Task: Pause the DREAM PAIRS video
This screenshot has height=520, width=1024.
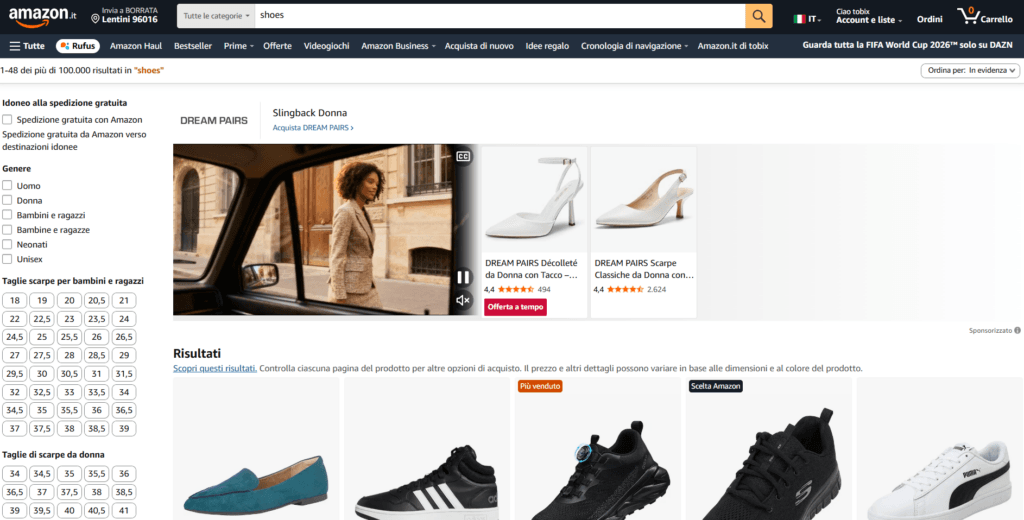Action: tap(463, 277)
